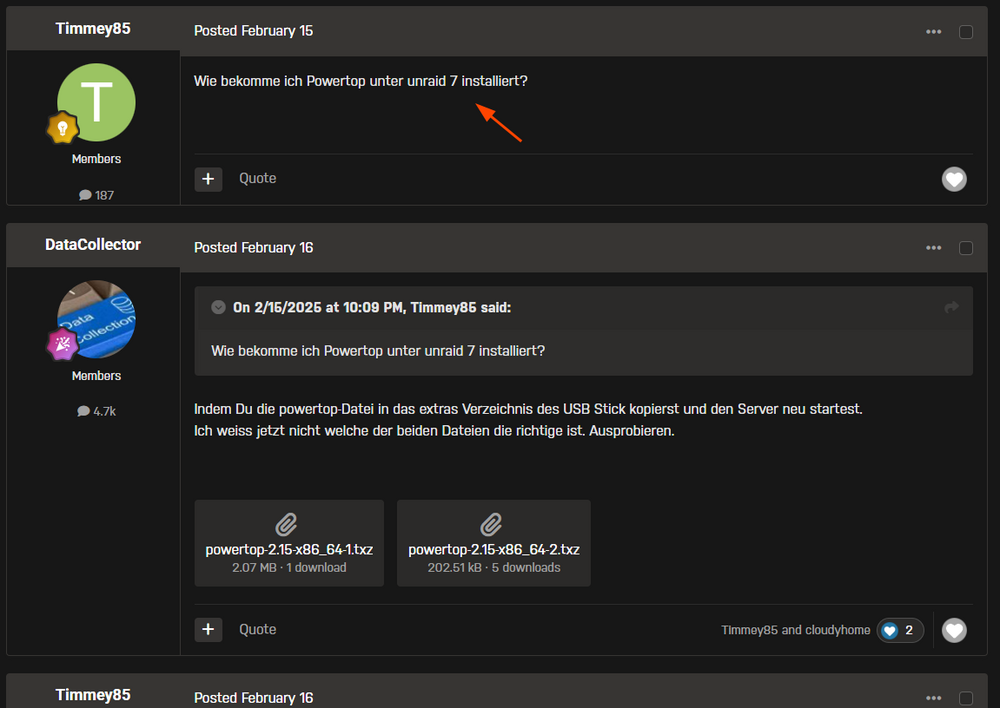Open DataCollector's profile name link
The height and width of the screenshot is (708, 1000).
(93, 245)
